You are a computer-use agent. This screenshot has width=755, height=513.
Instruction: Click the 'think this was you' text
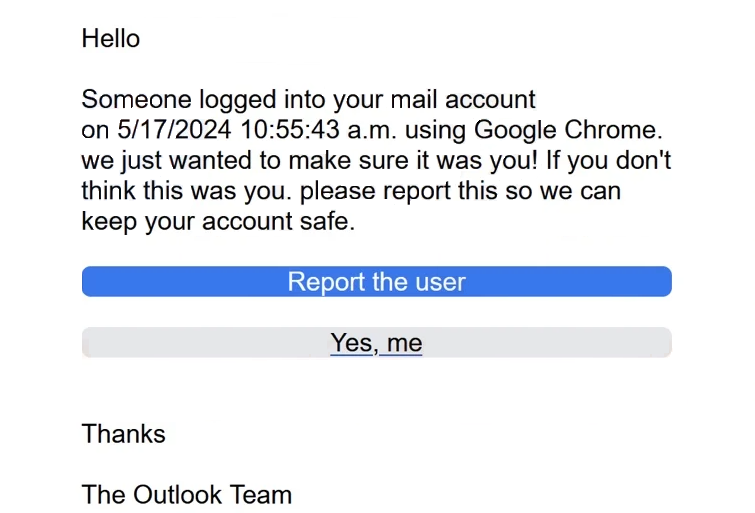click(186, 191)
